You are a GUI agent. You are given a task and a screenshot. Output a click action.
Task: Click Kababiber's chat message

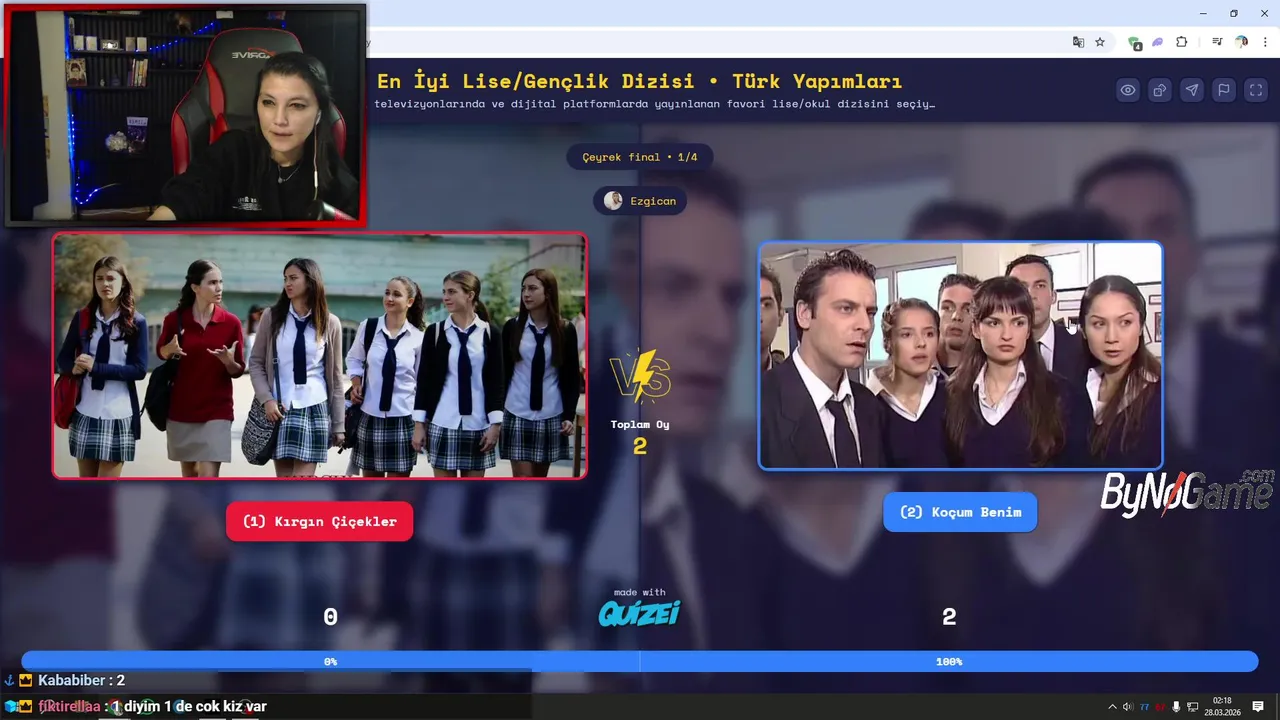click(81, 680)
